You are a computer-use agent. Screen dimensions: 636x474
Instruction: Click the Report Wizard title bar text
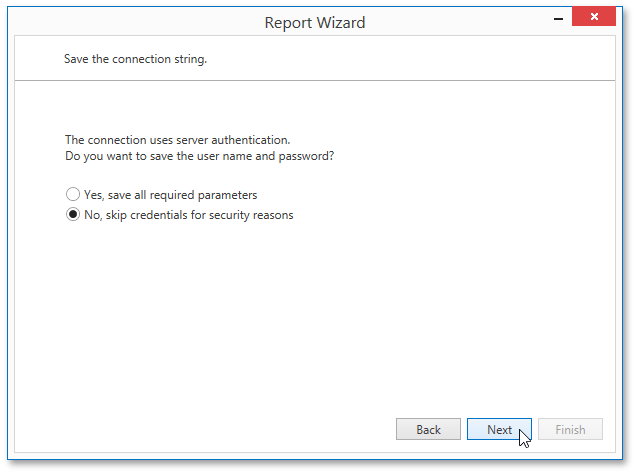point(315,23)
